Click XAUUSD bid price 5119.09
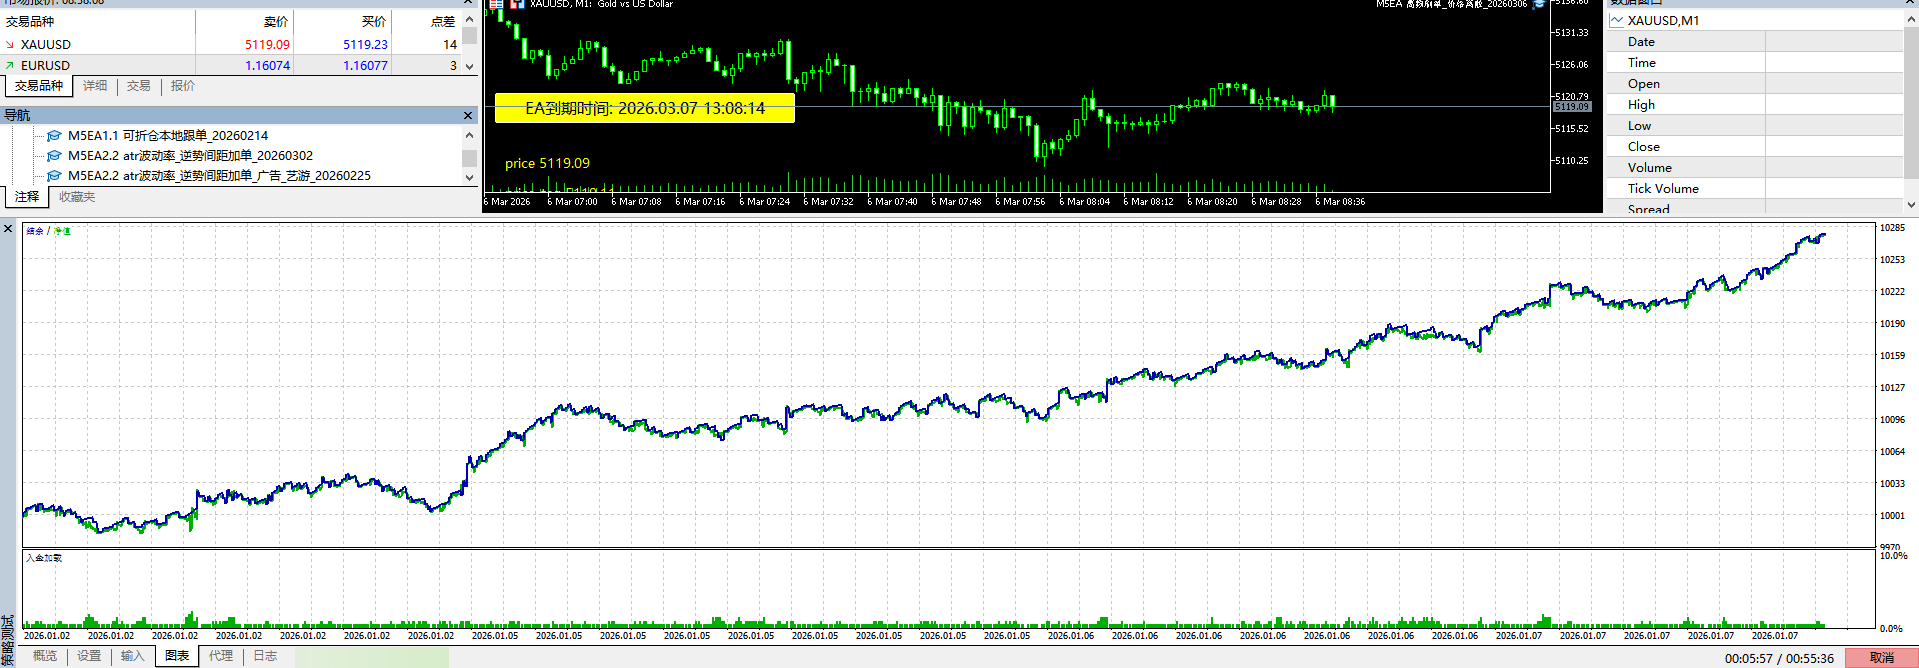Screen dimensions: 1919x668 [267, 45]
